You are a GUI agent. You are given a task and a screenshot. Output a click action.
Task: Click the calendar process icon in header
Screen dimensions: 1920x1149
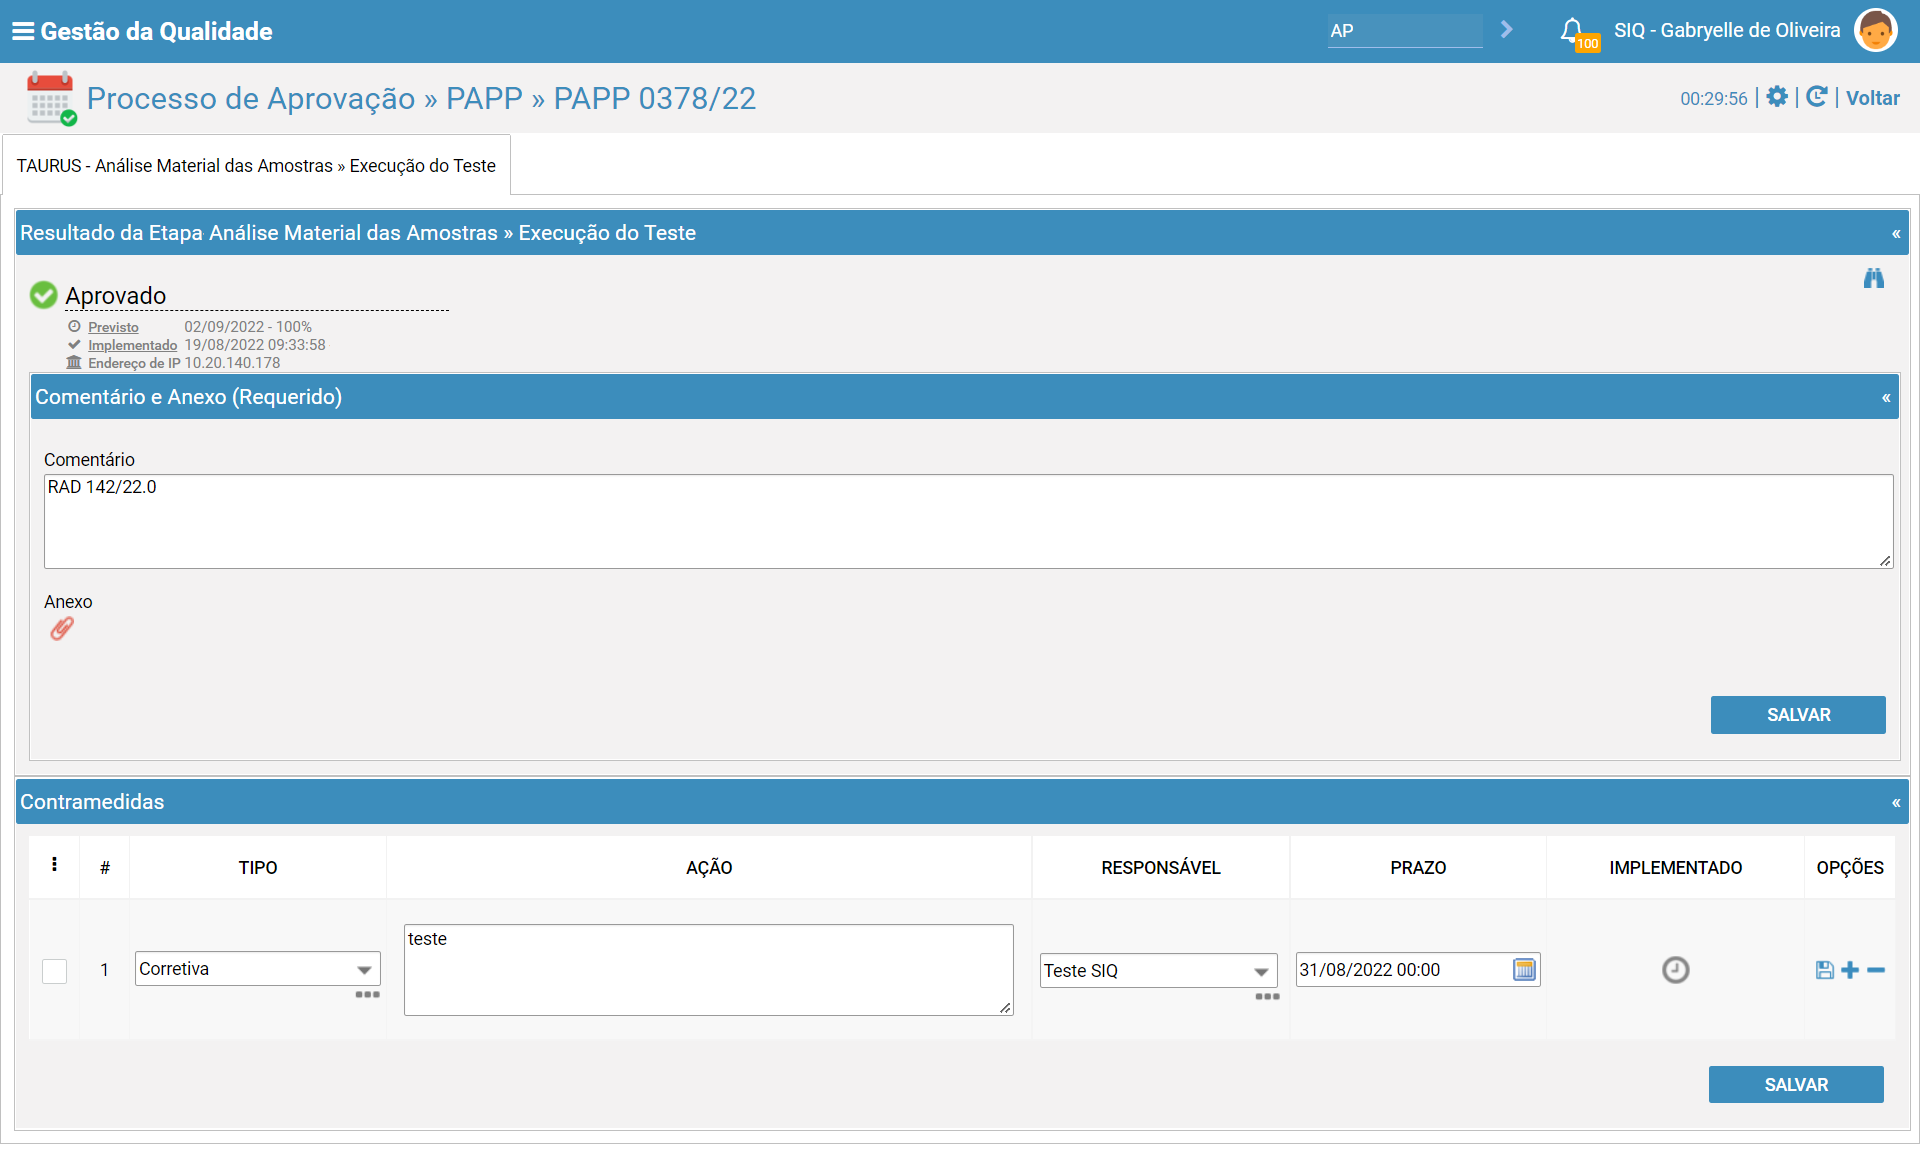[x=51, y=98]
